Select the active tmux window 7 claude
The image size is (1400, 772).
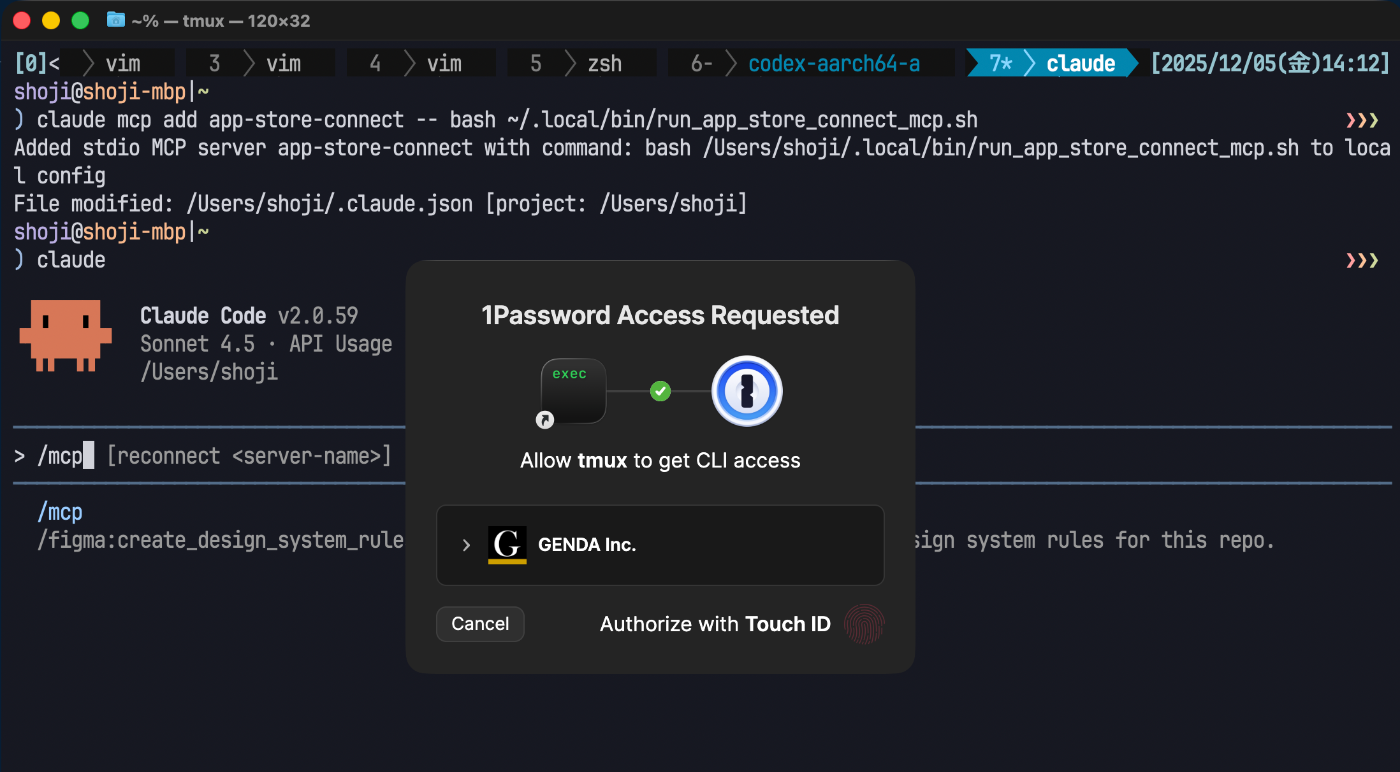tap(1052, 64)
